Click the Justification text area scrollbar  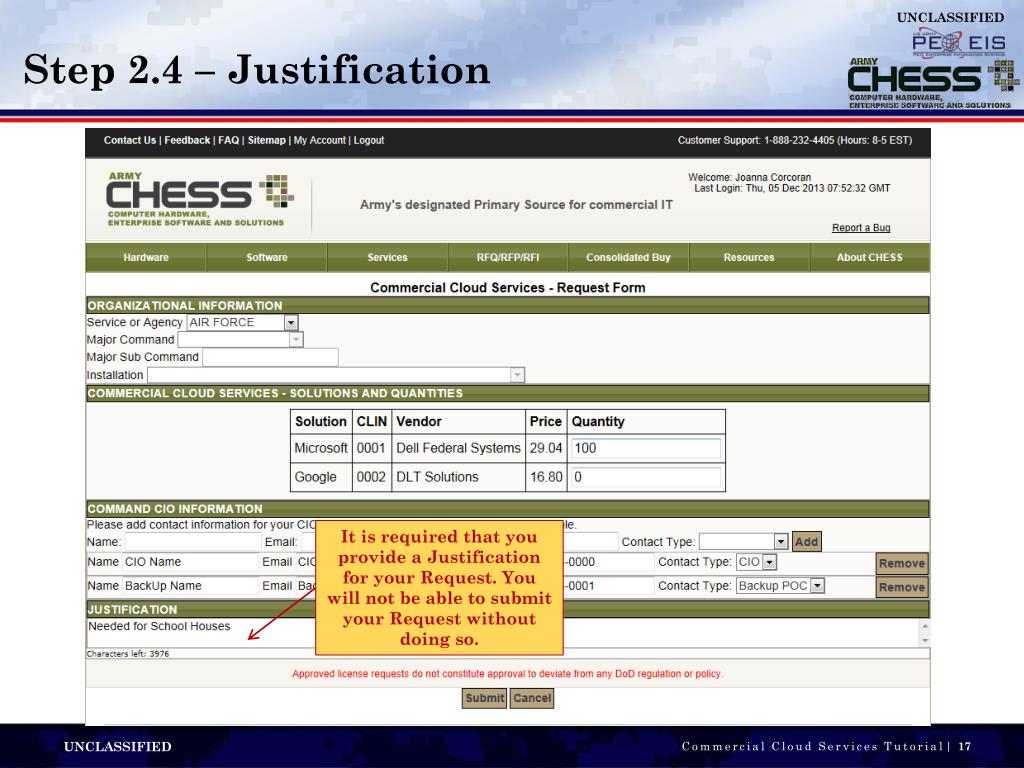tap(925, 633)
